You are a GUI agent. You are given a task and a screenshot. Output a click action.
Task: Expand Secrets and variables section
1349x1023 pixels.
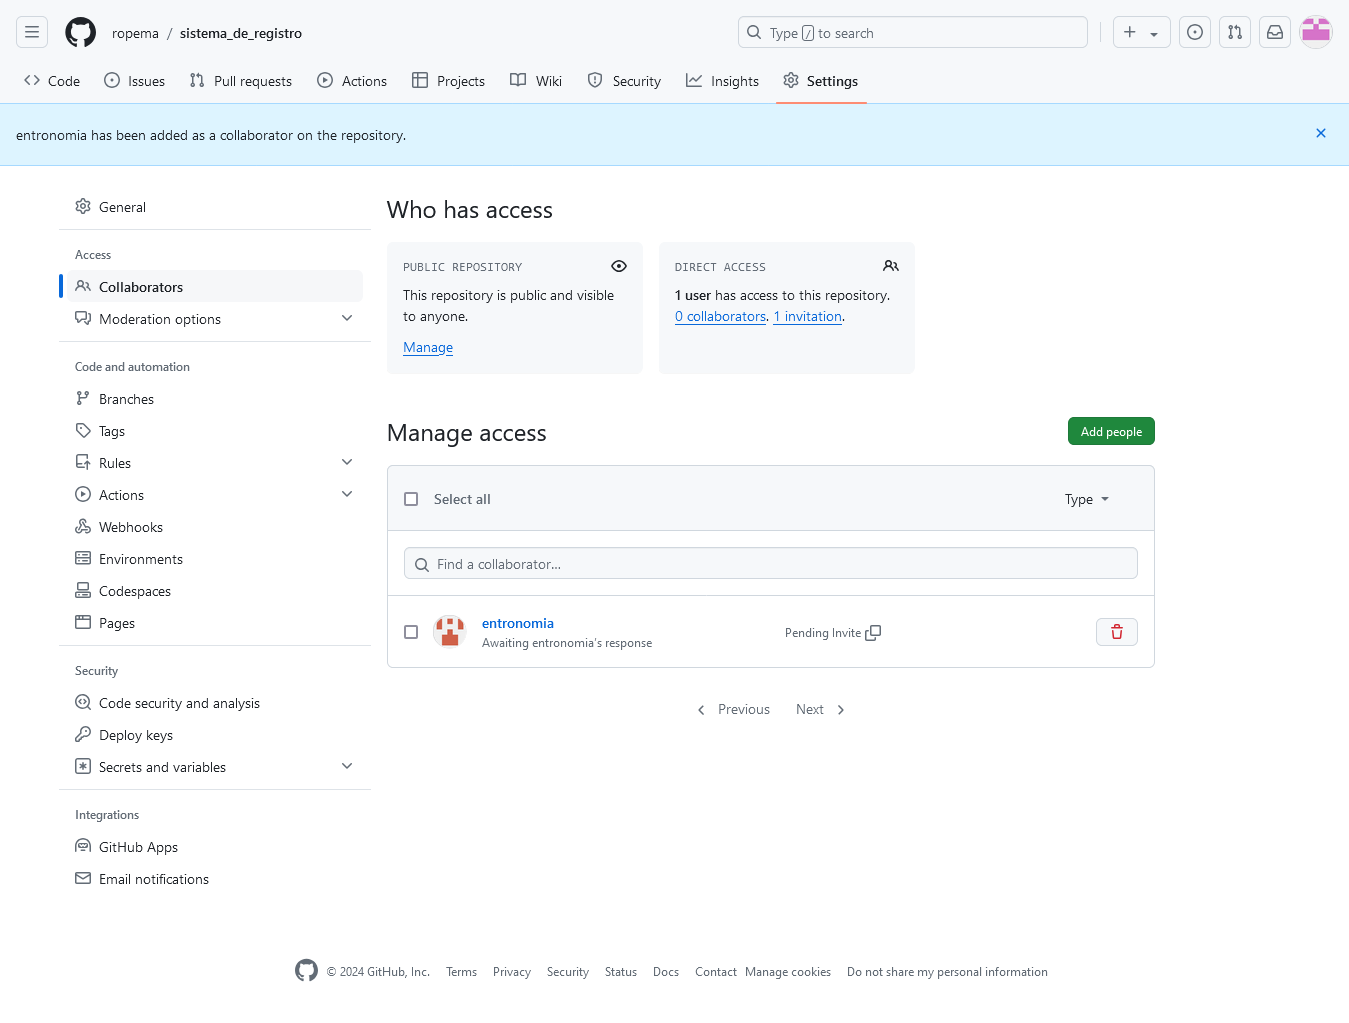pos(347,766)
